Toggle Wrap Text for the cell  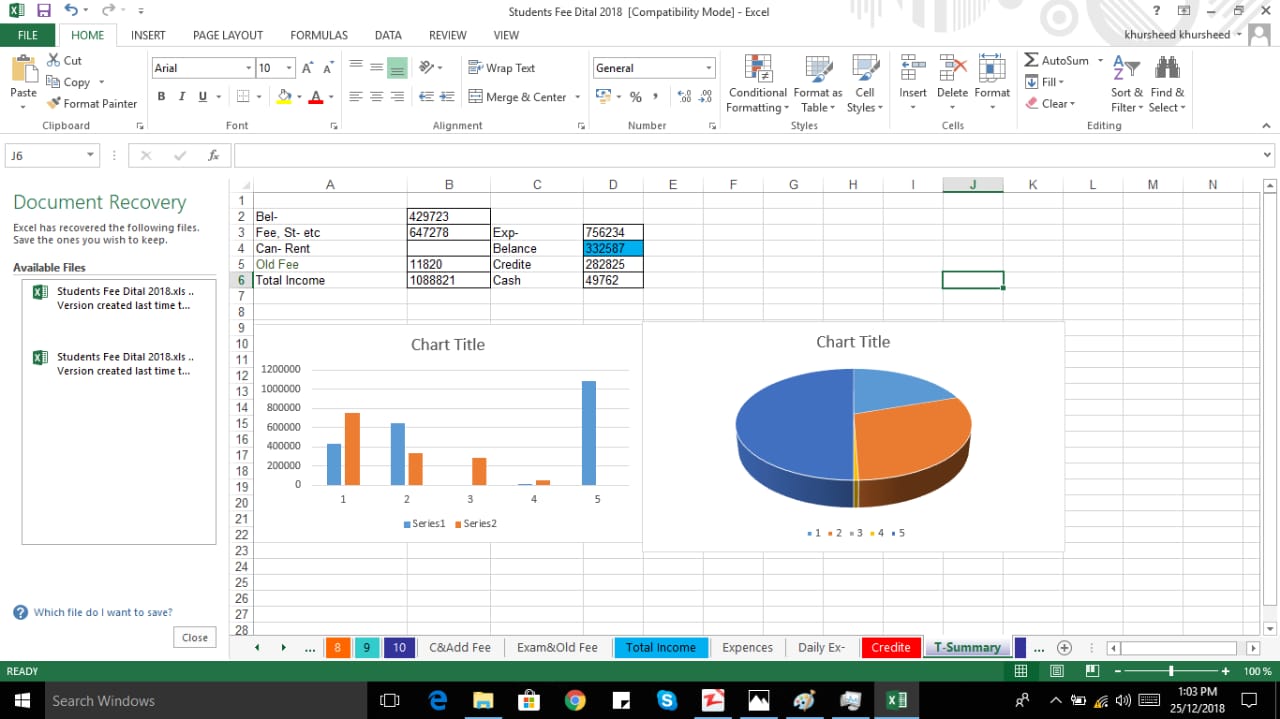pos(502,68)
